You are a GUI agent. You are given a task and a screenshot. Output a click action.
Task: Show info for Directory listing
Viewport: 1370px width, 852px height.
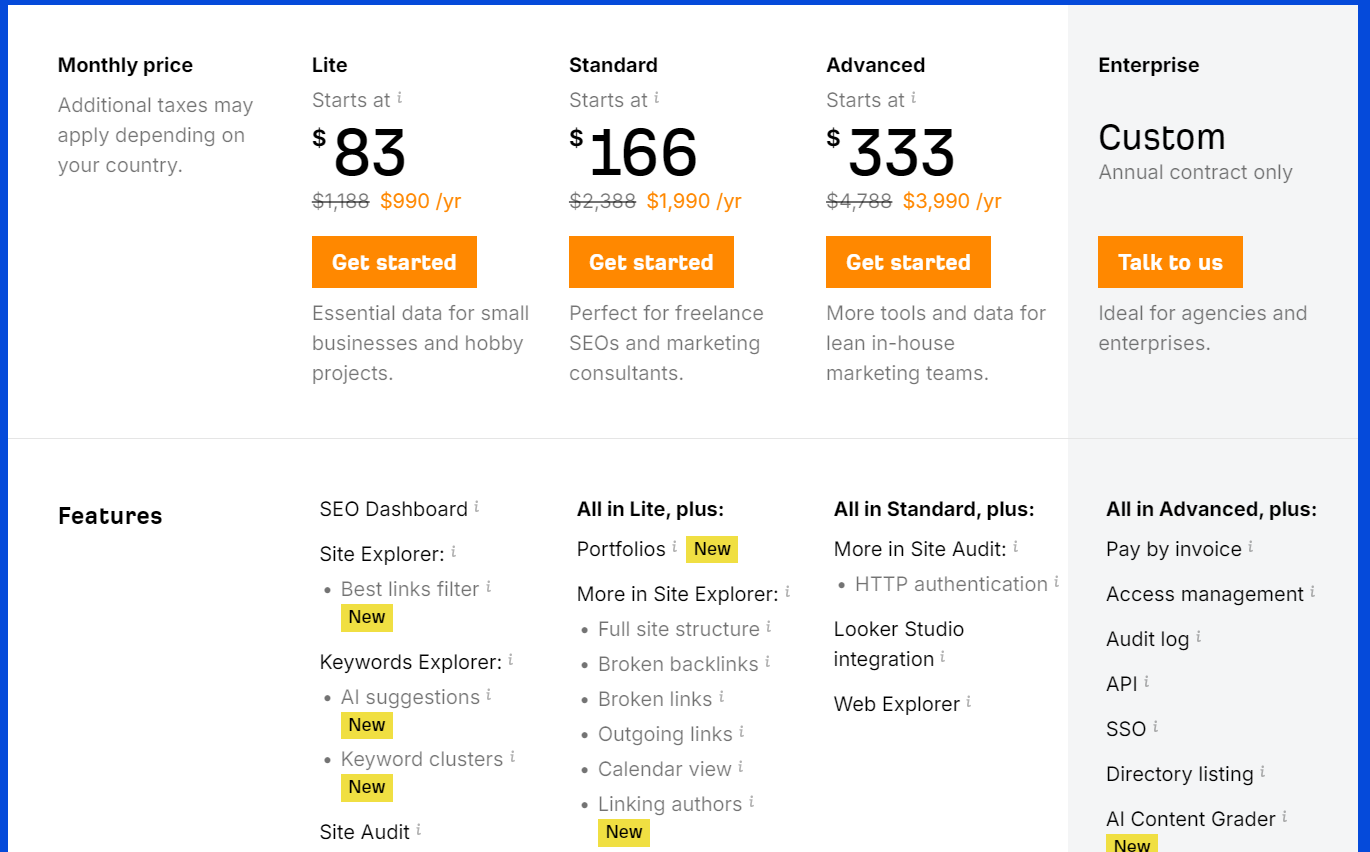click(x=1263, y=772)
